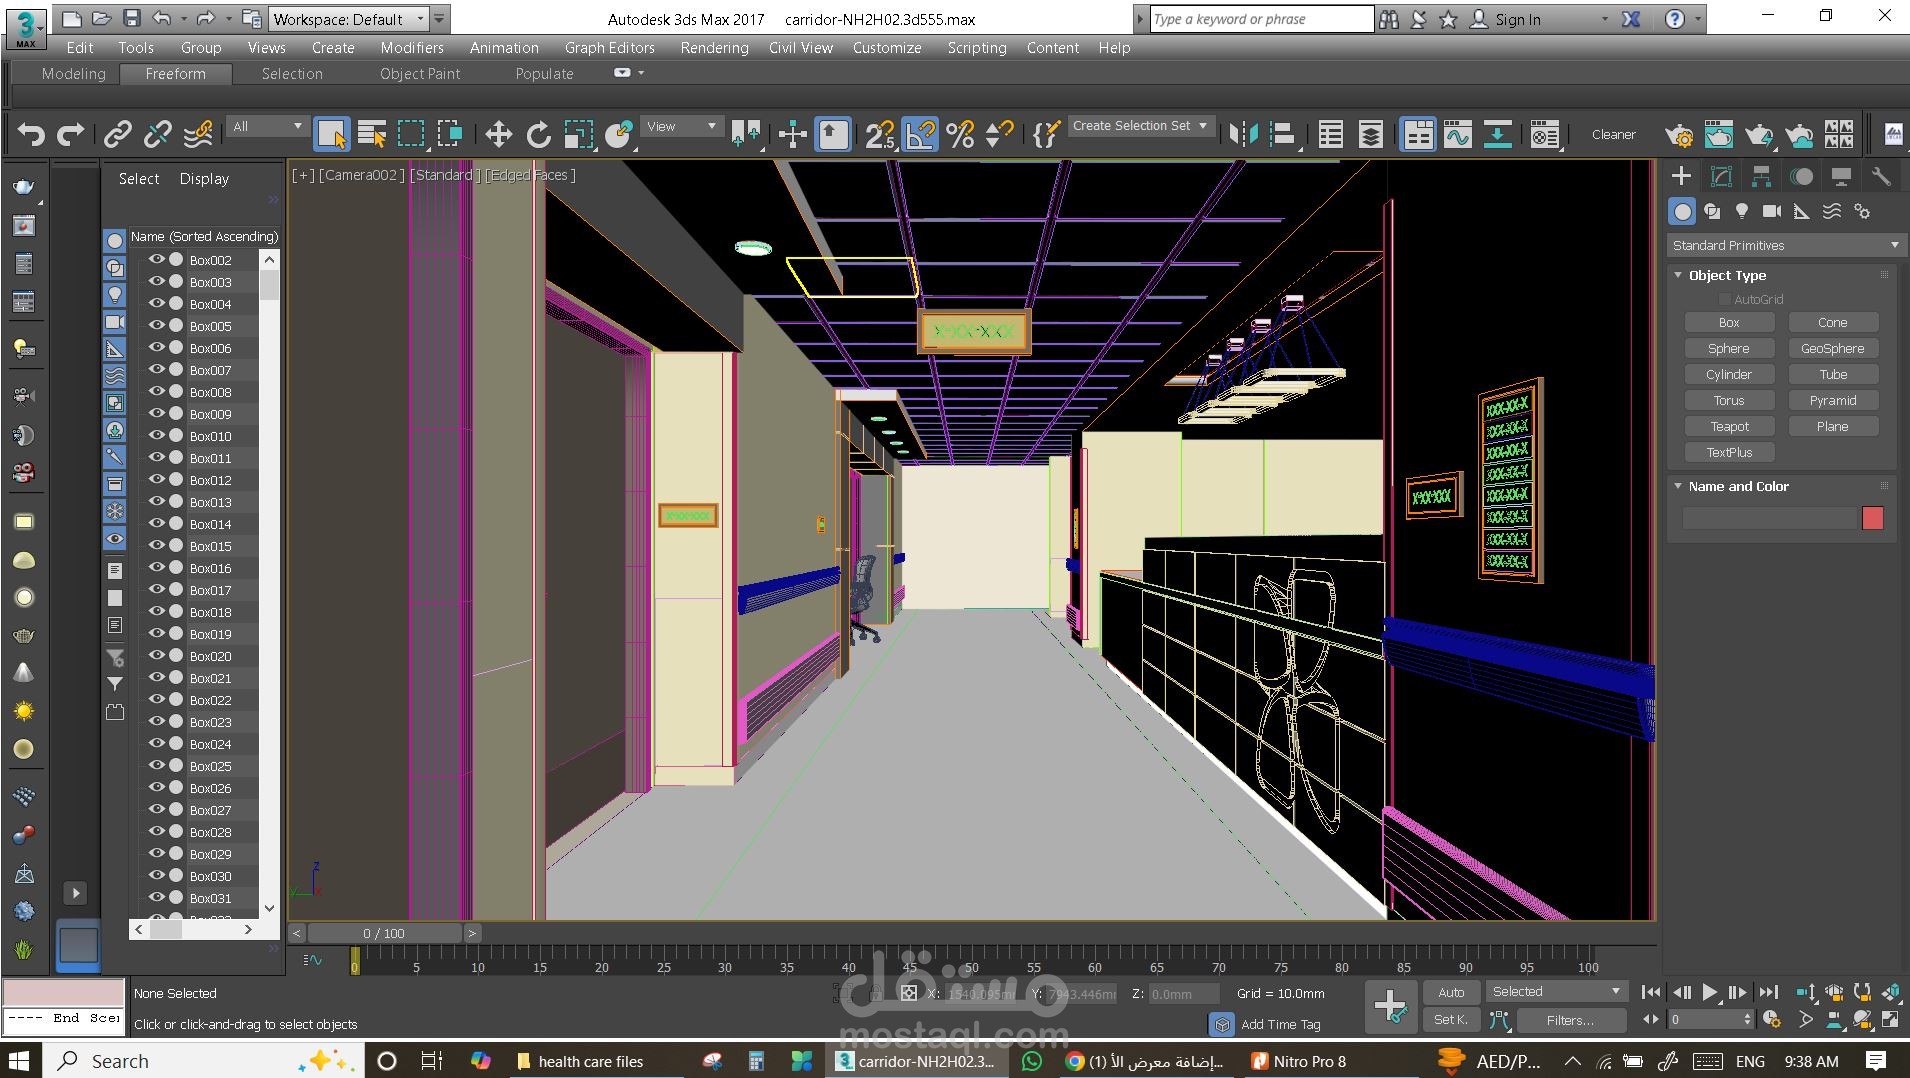Viewport: 1910px width, 1078px height.
Task: Play the animation with Play button
Action: [1710, 992]
